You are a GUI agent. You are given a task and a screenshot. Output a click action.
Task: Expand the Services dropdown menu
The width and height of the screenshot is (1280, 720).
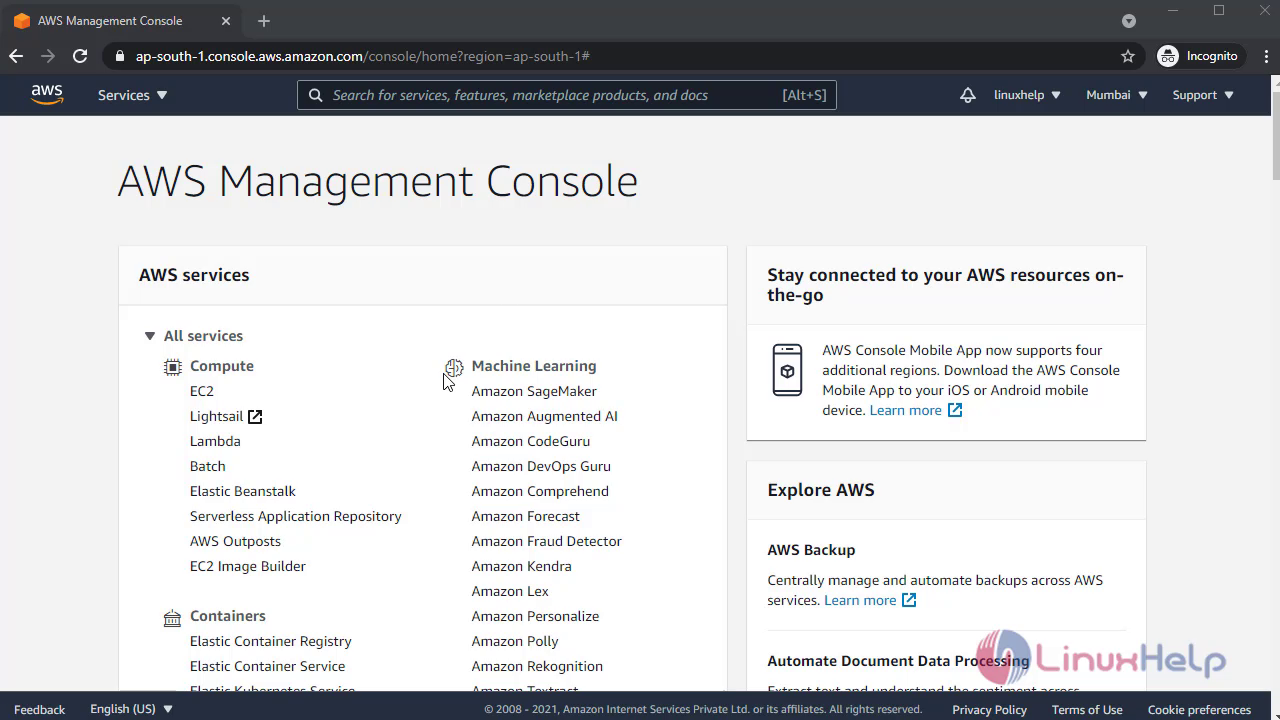tap(133, 95)
